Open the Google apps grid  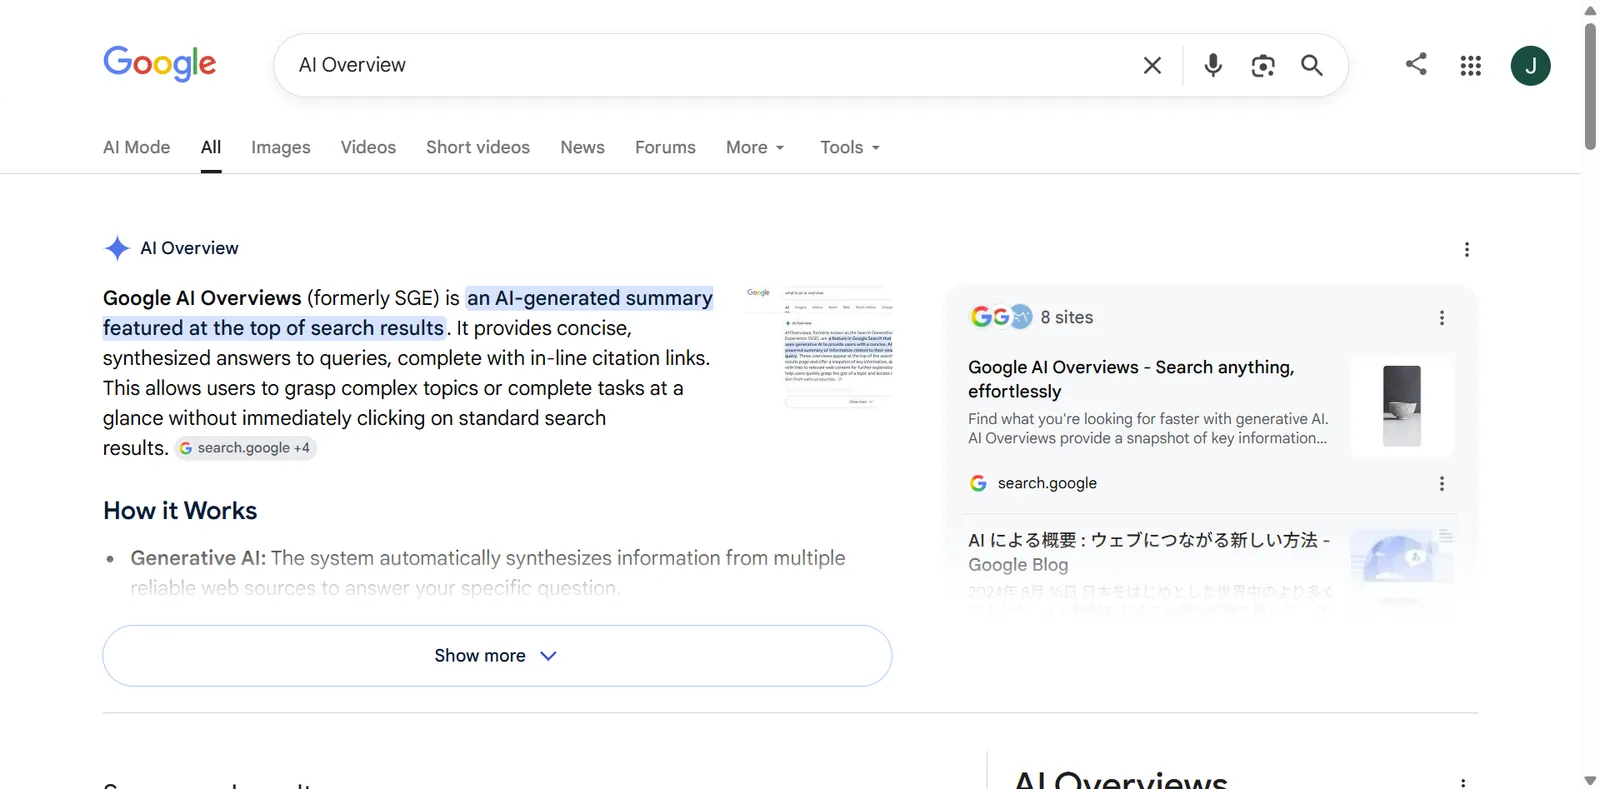pos(1470,66)
